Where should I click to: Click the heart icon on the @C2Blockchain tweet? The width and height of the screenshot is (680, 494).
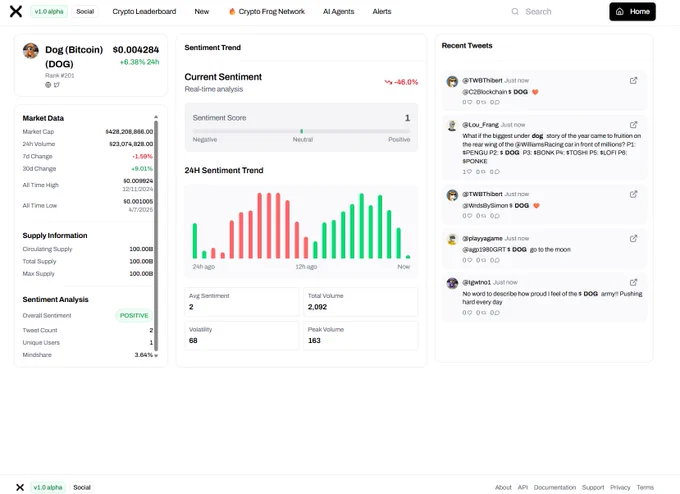(469, 102)
